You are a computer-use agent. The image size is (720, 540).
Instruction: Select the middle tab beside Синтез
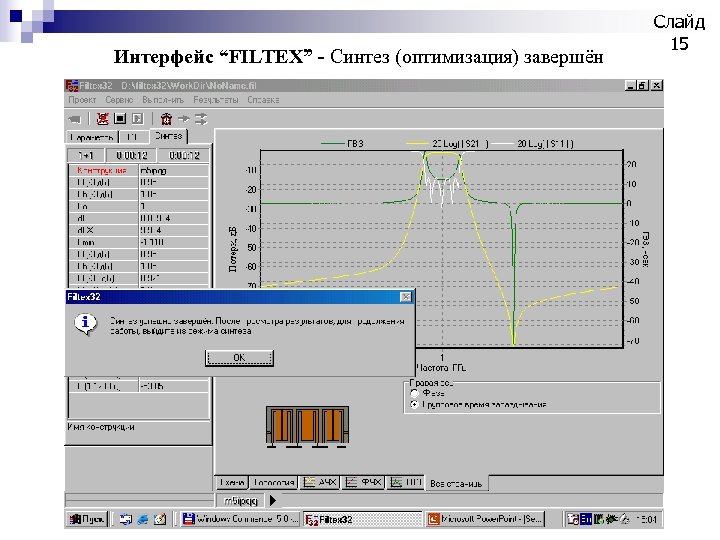[134, 137]
